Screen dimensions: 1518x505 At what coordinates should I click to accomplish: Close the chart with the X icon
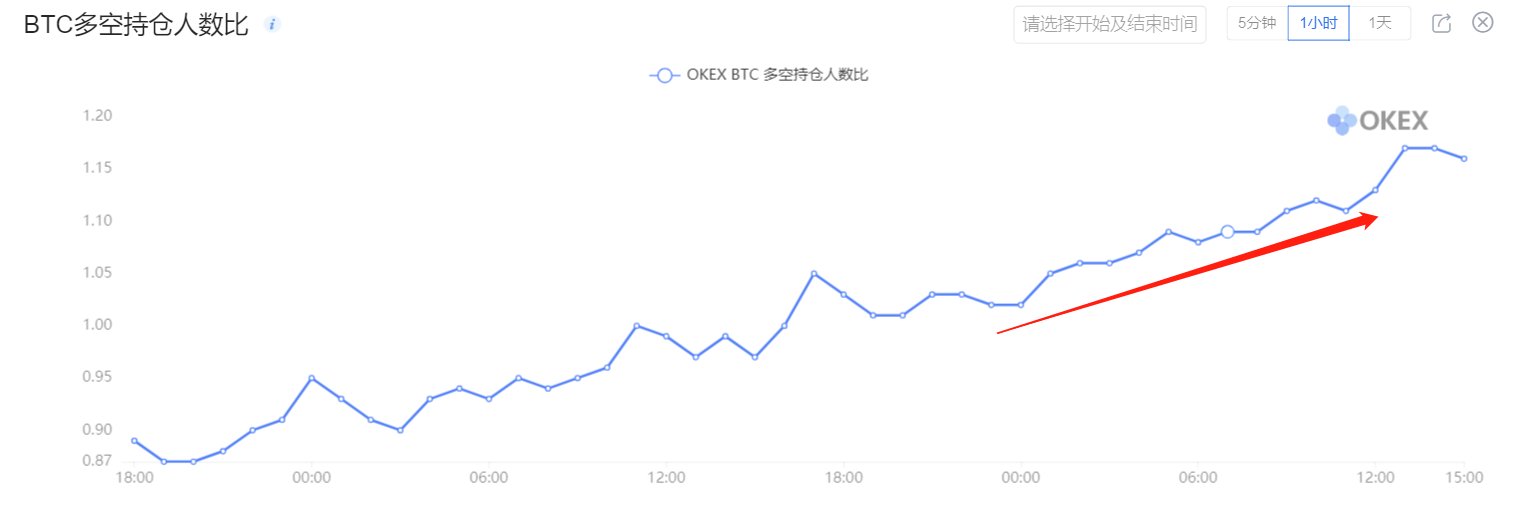[x=1483, y=22]
